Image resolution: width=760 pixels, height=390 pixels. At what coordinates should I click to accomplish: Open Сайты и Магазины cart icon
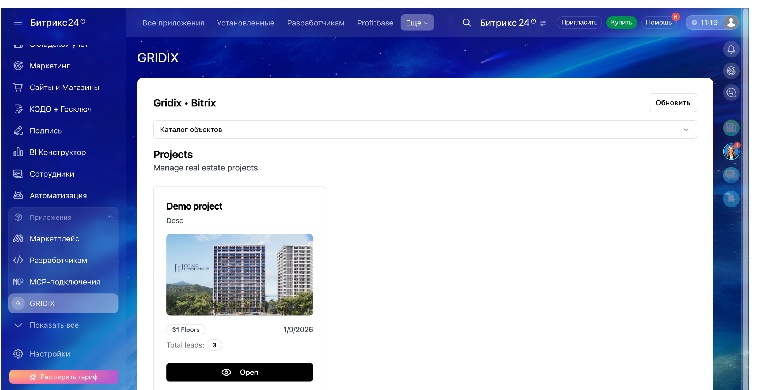pos(18,87)
